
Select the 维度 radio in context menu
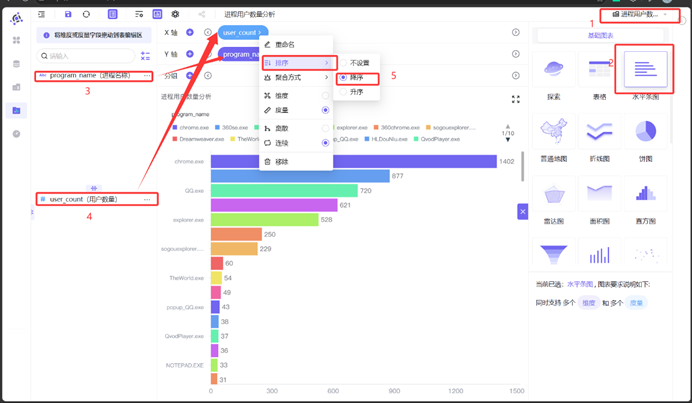[x=325, y=95]
